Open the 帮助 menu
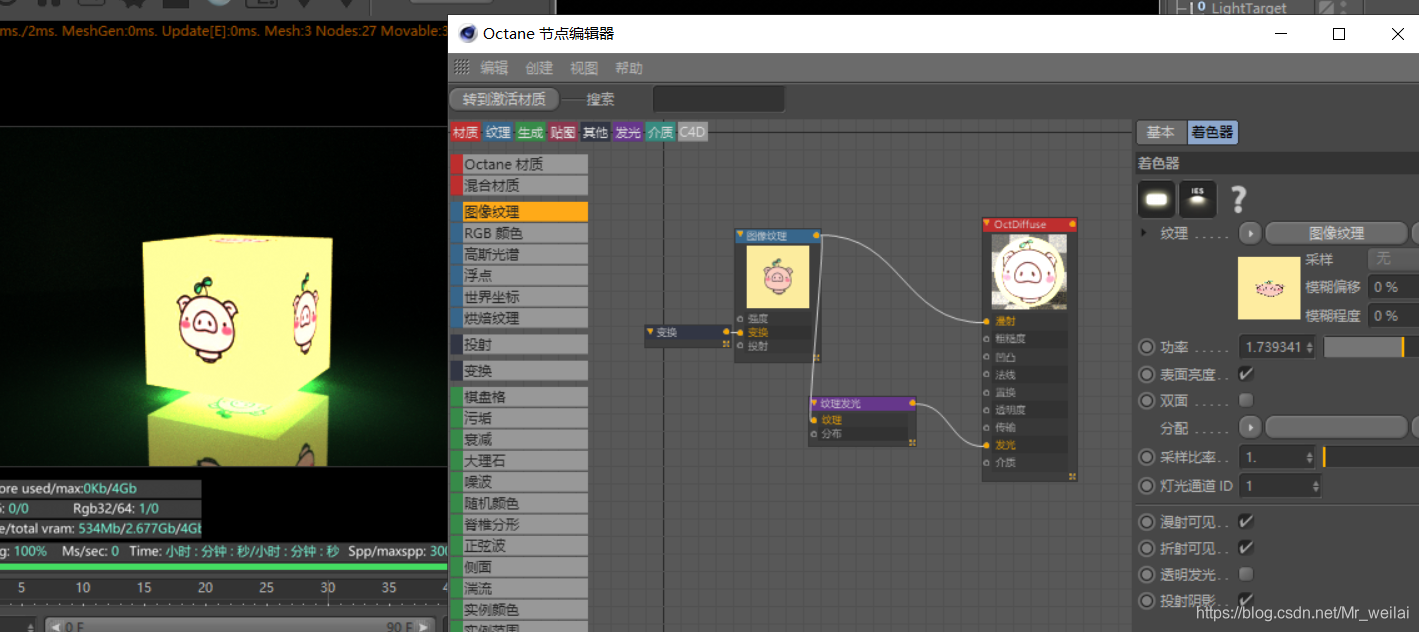This screenshot has width=1419, height=632. click(x=629, y=68)
